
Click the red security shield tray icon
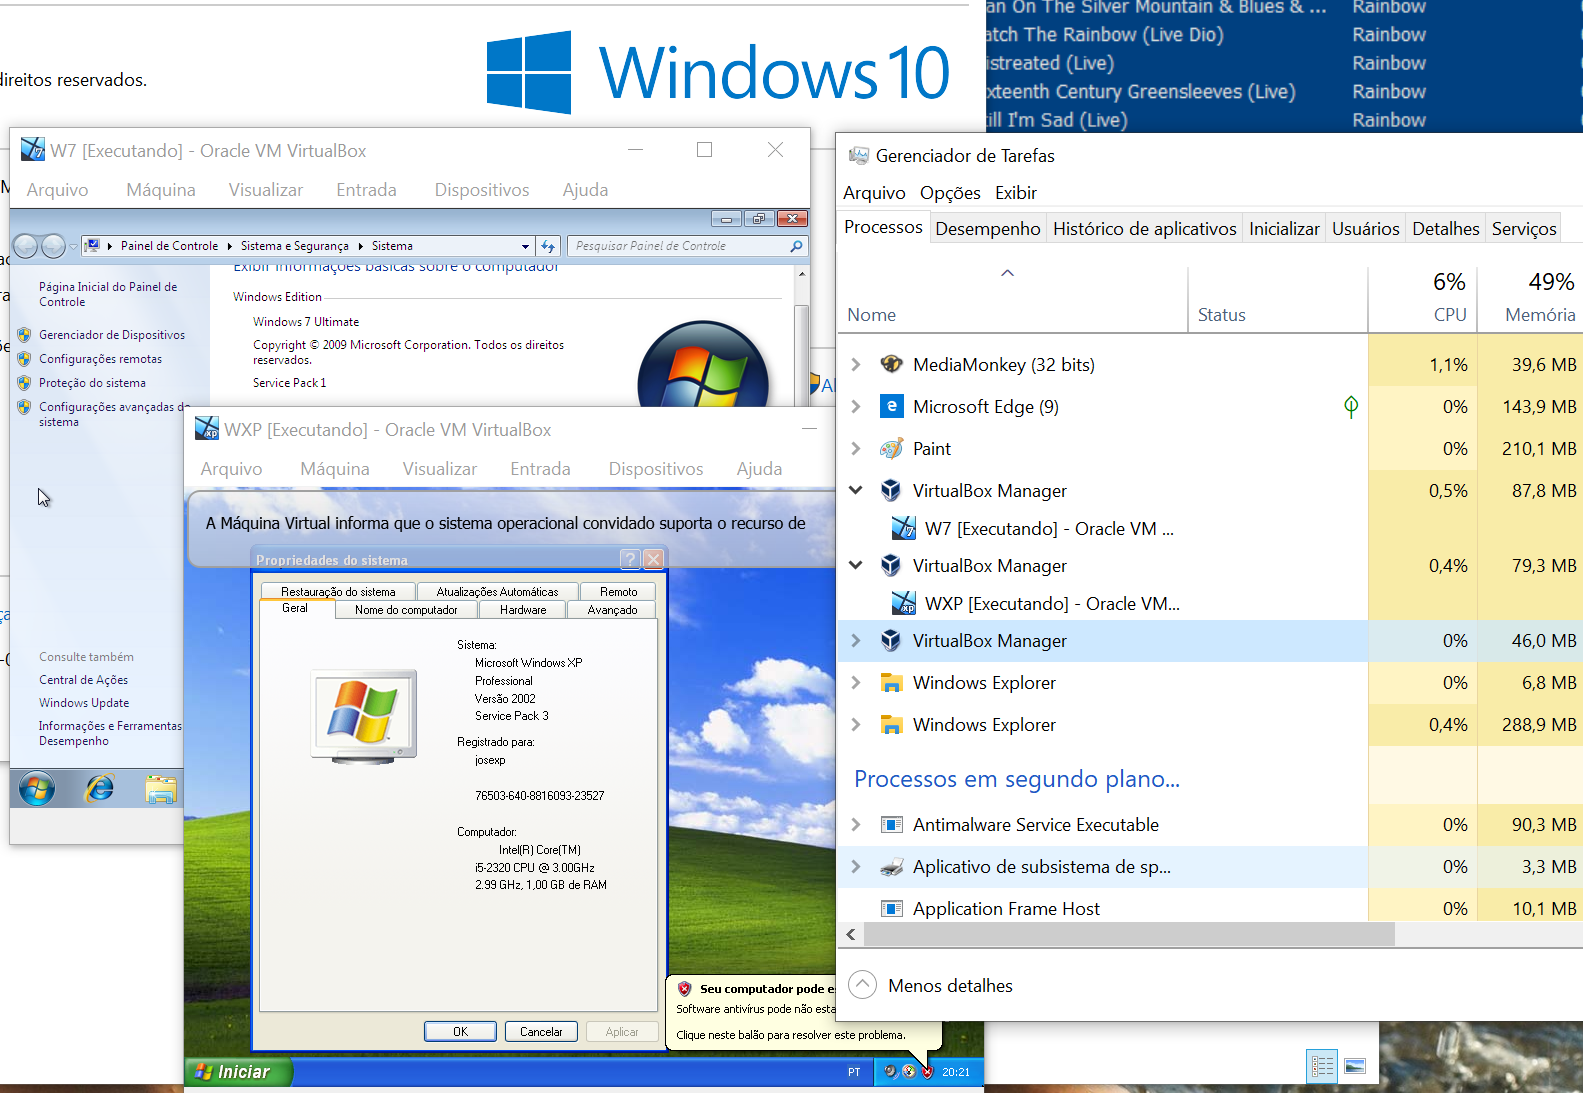point(927,1071)
